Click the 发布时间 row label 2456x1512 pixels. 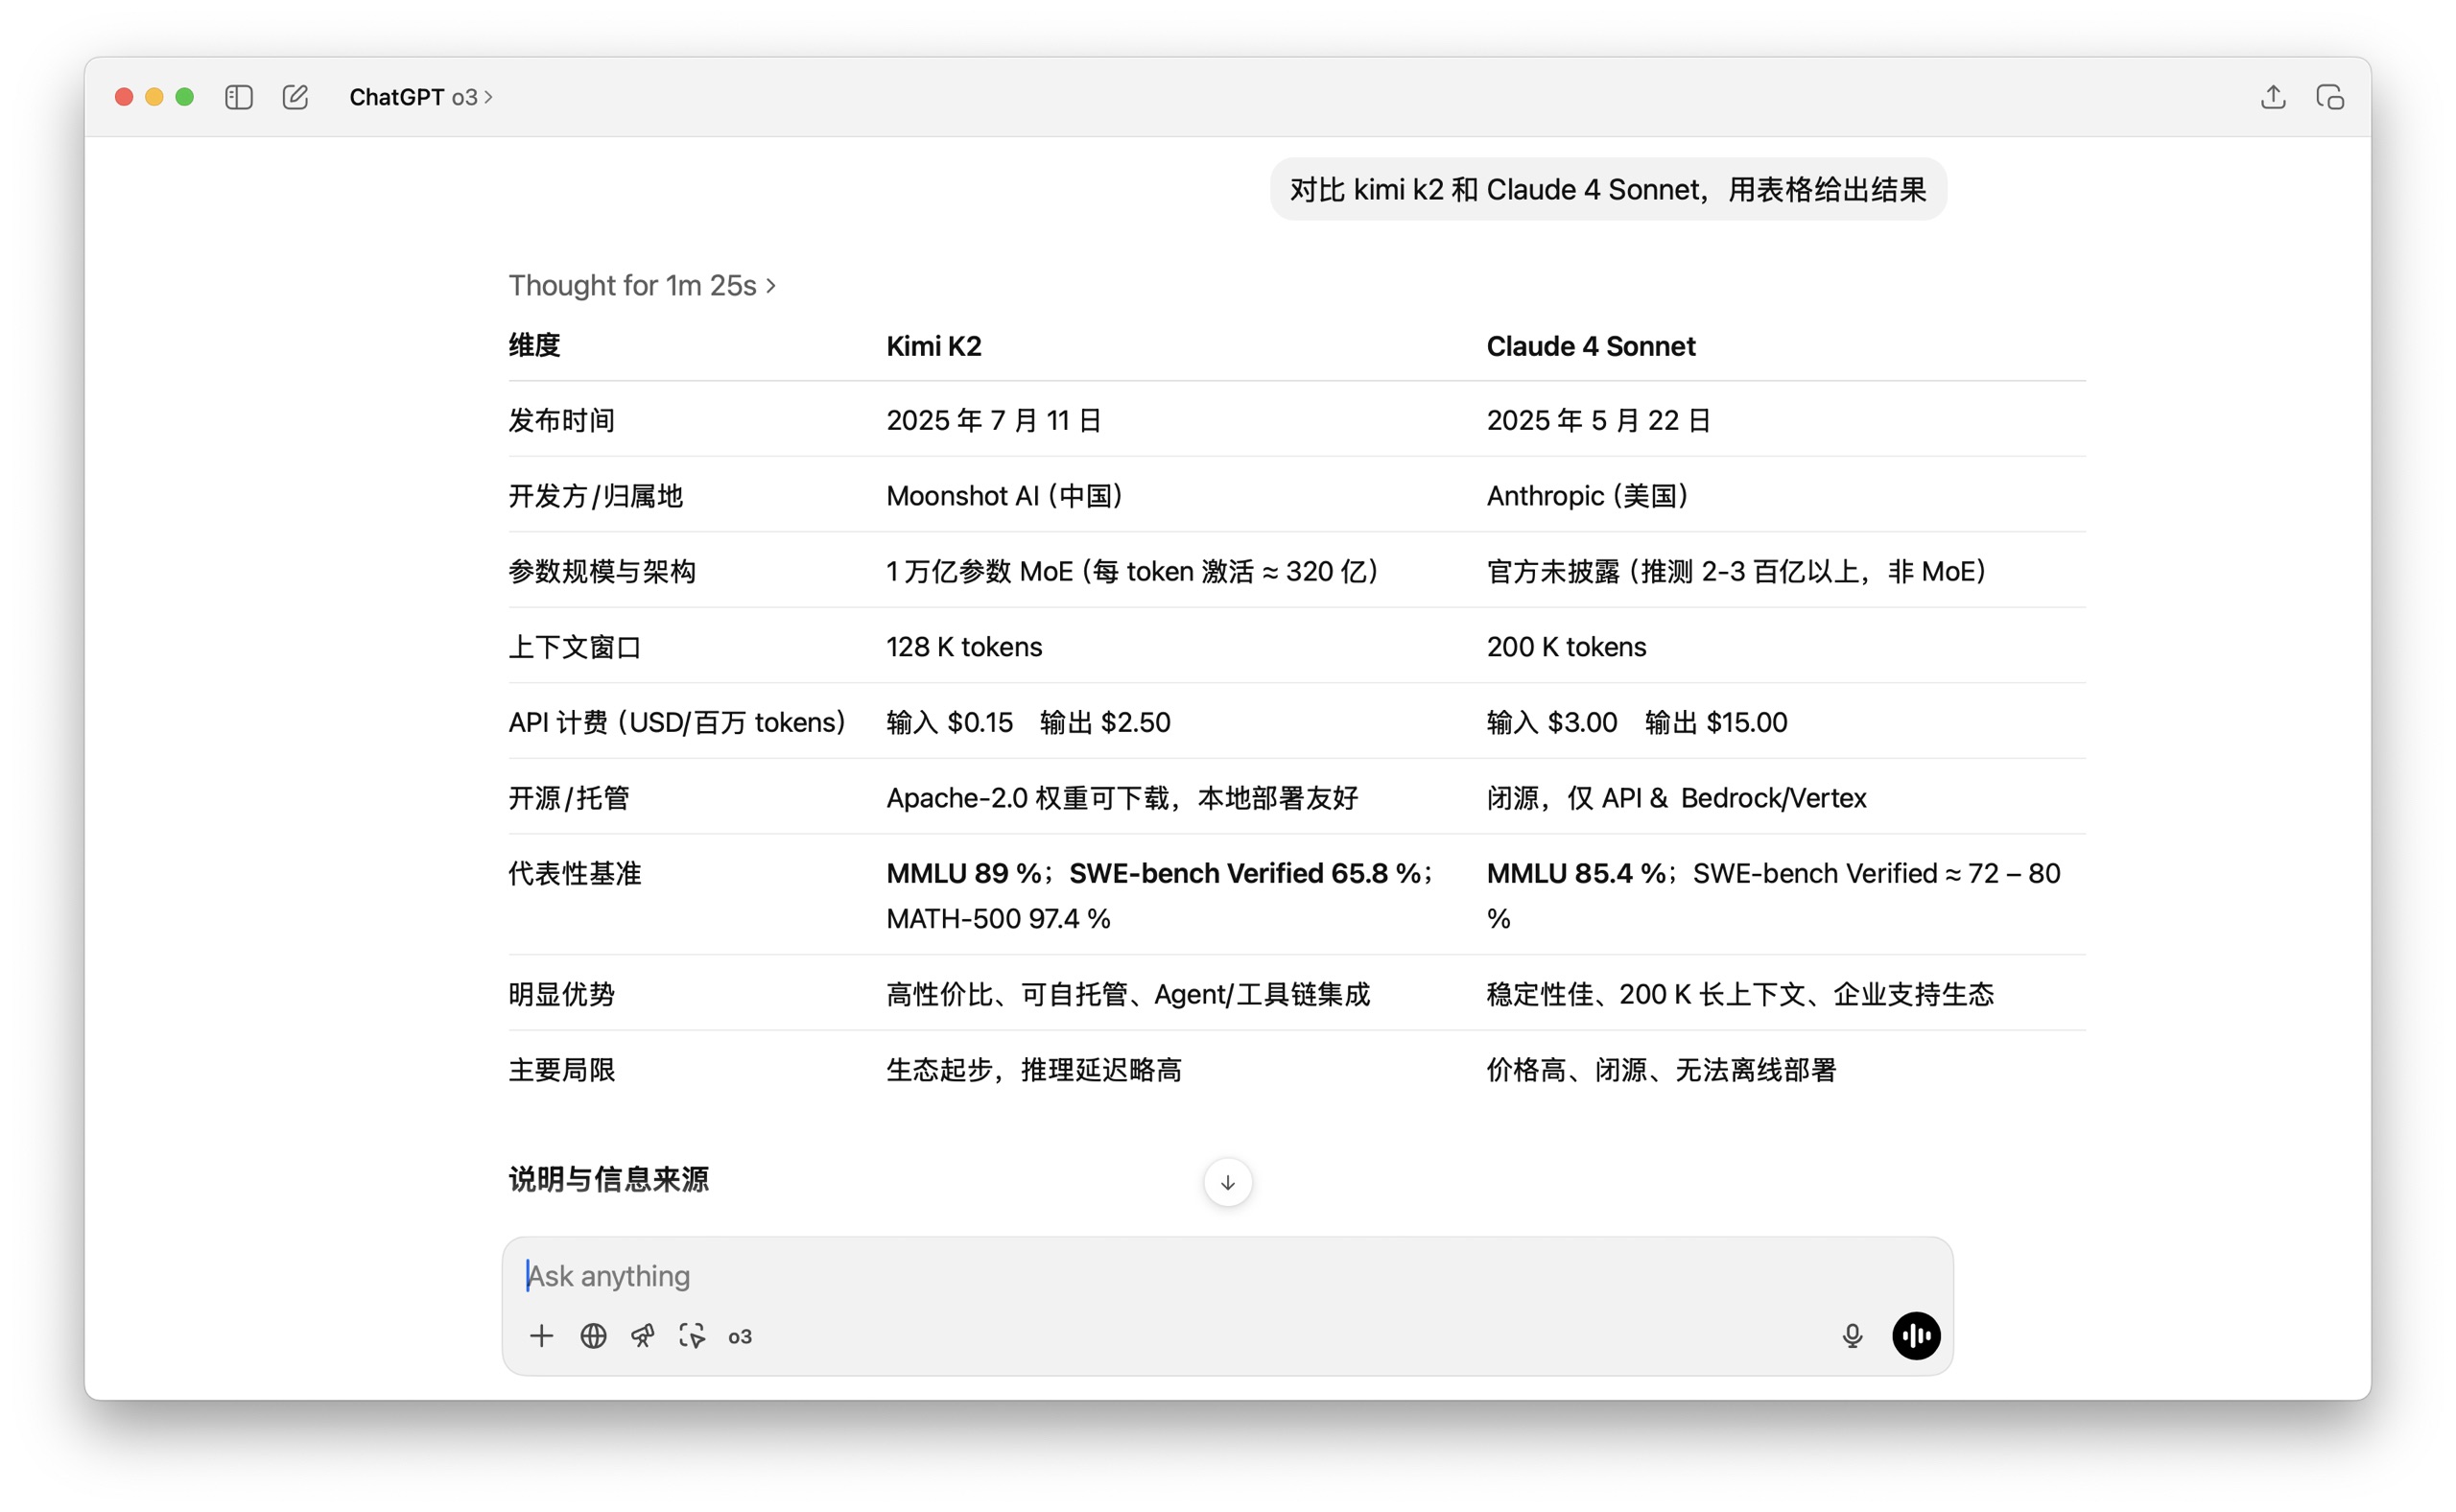point(562,420)
